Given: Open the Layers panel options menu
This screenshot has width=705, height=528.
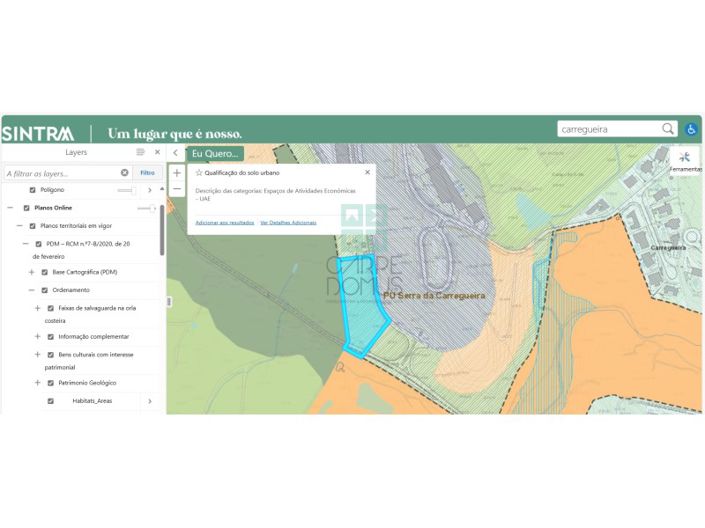Looking at the screenshot, I should [x=140, y=152].
